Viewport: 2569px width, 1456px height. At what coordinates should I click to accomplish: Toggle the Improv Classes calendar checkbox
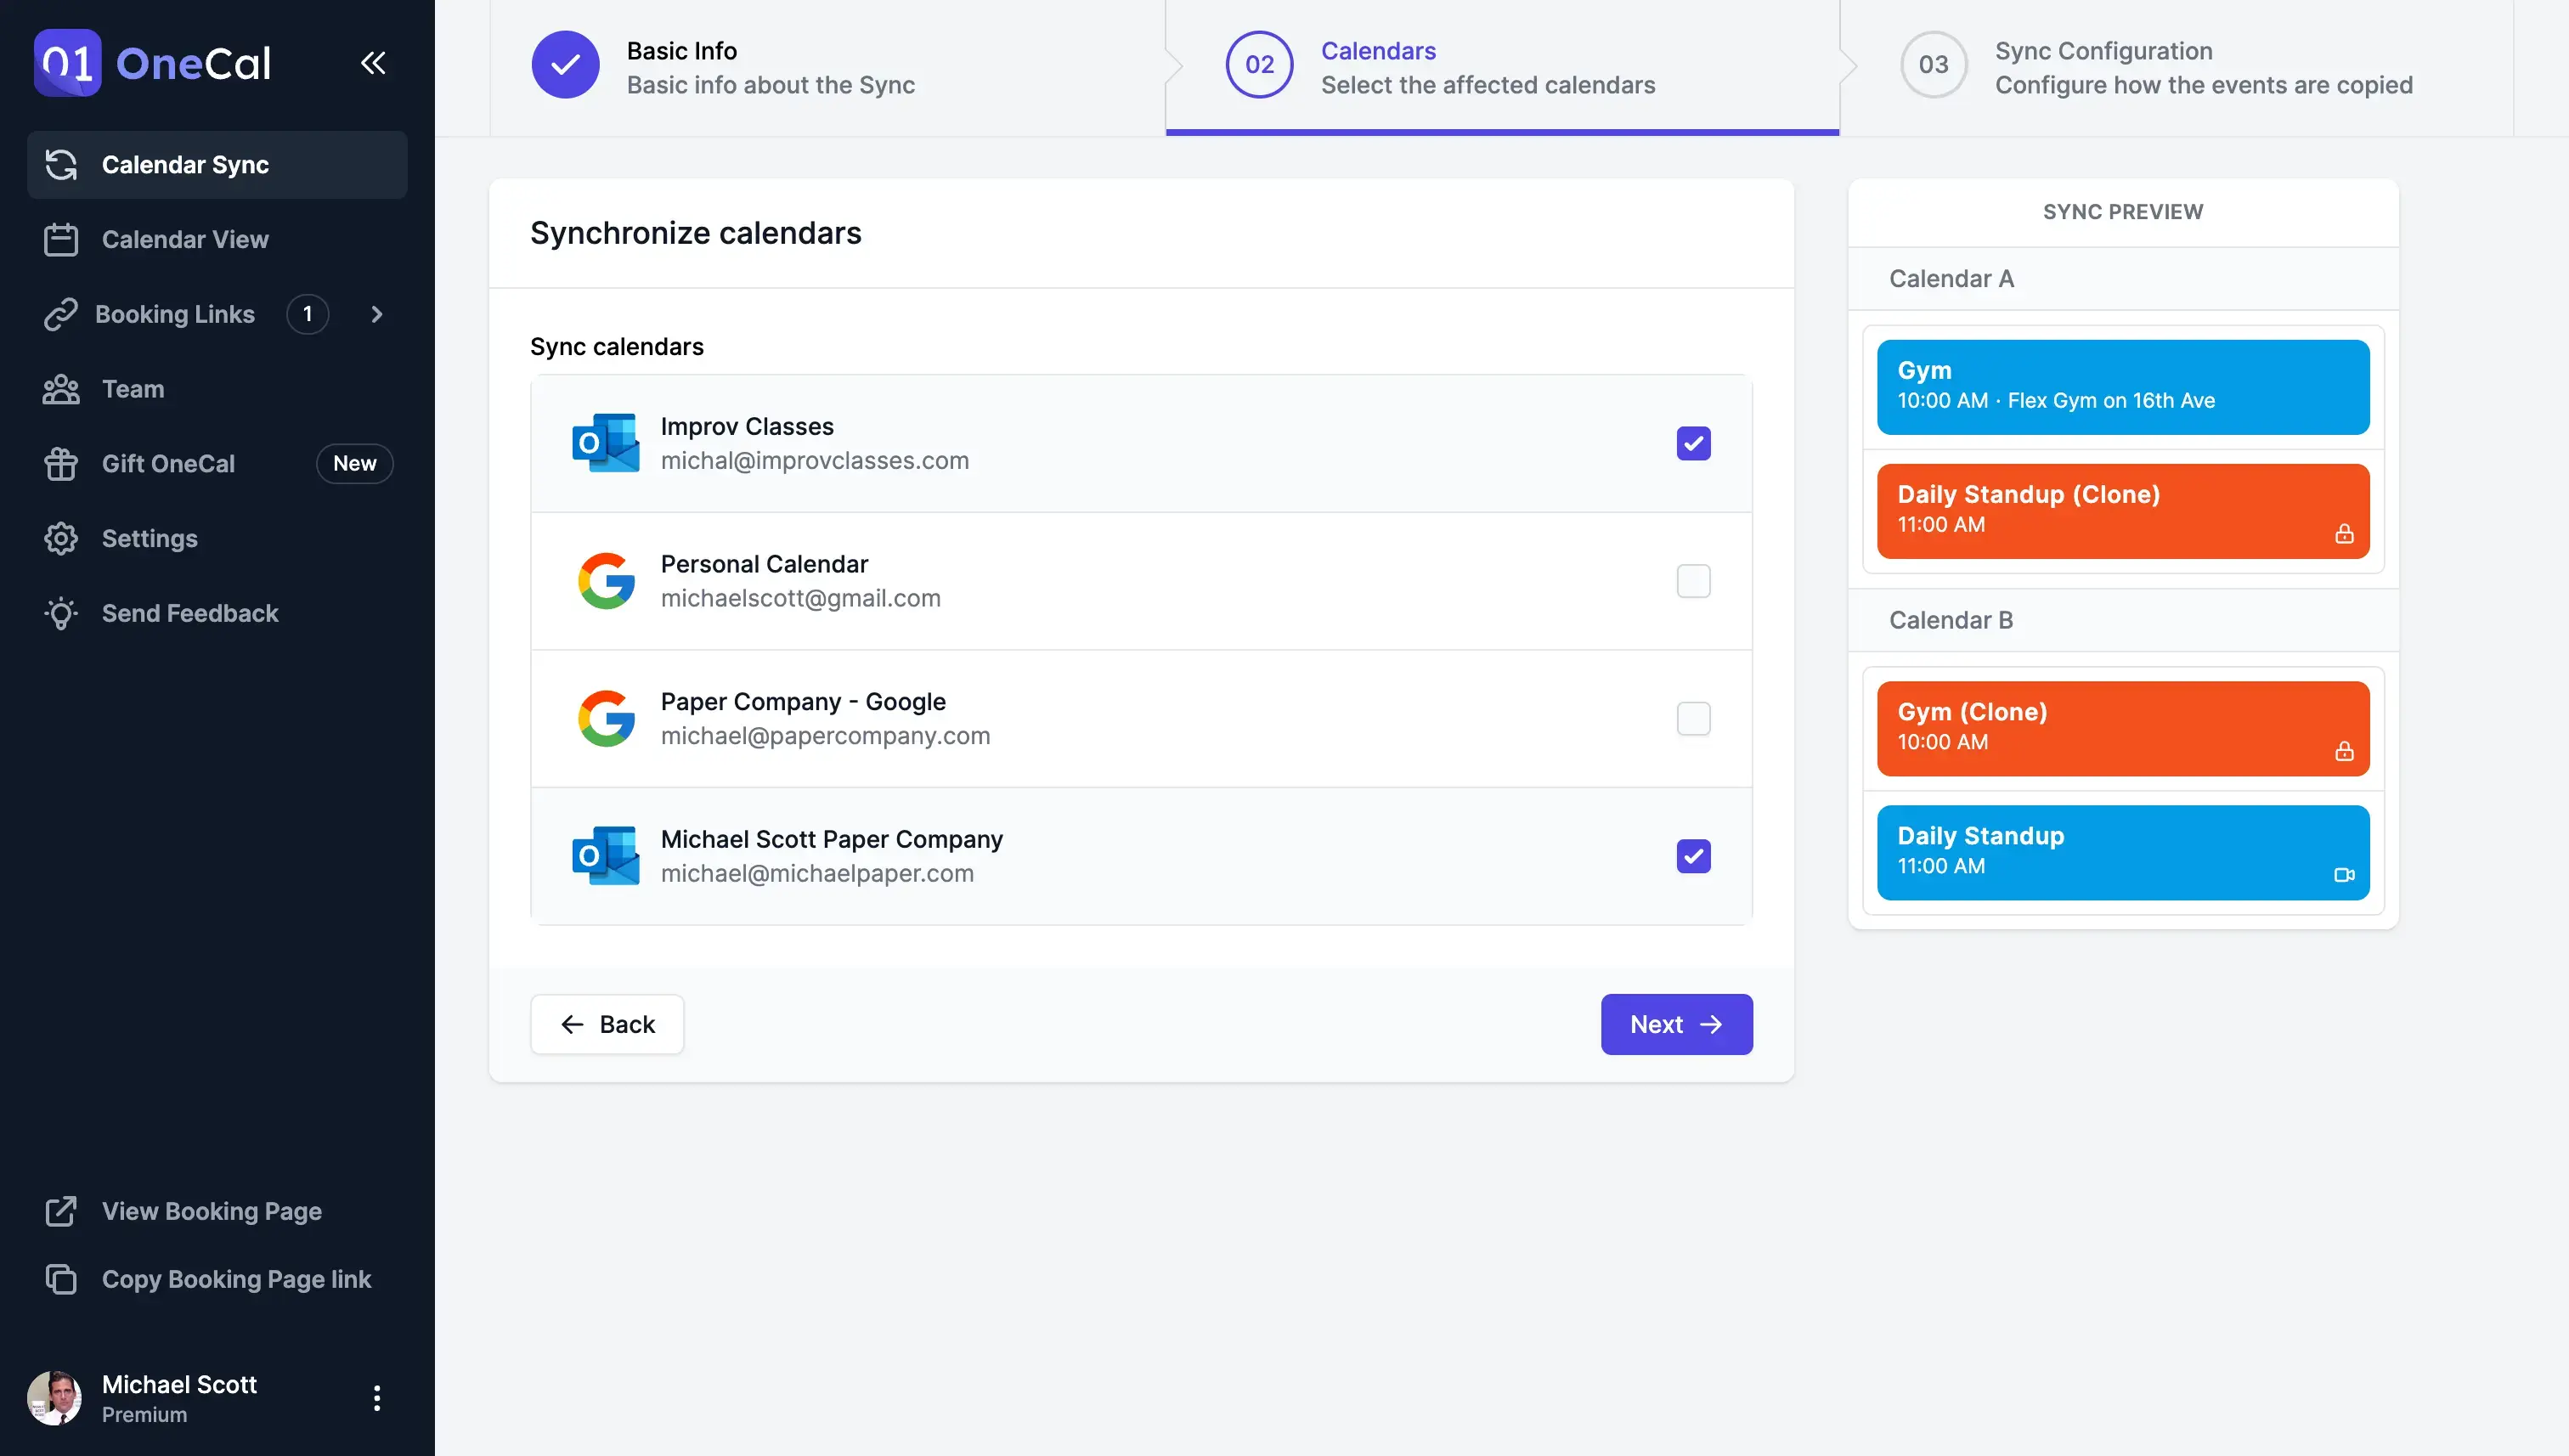coord(1692,443)
